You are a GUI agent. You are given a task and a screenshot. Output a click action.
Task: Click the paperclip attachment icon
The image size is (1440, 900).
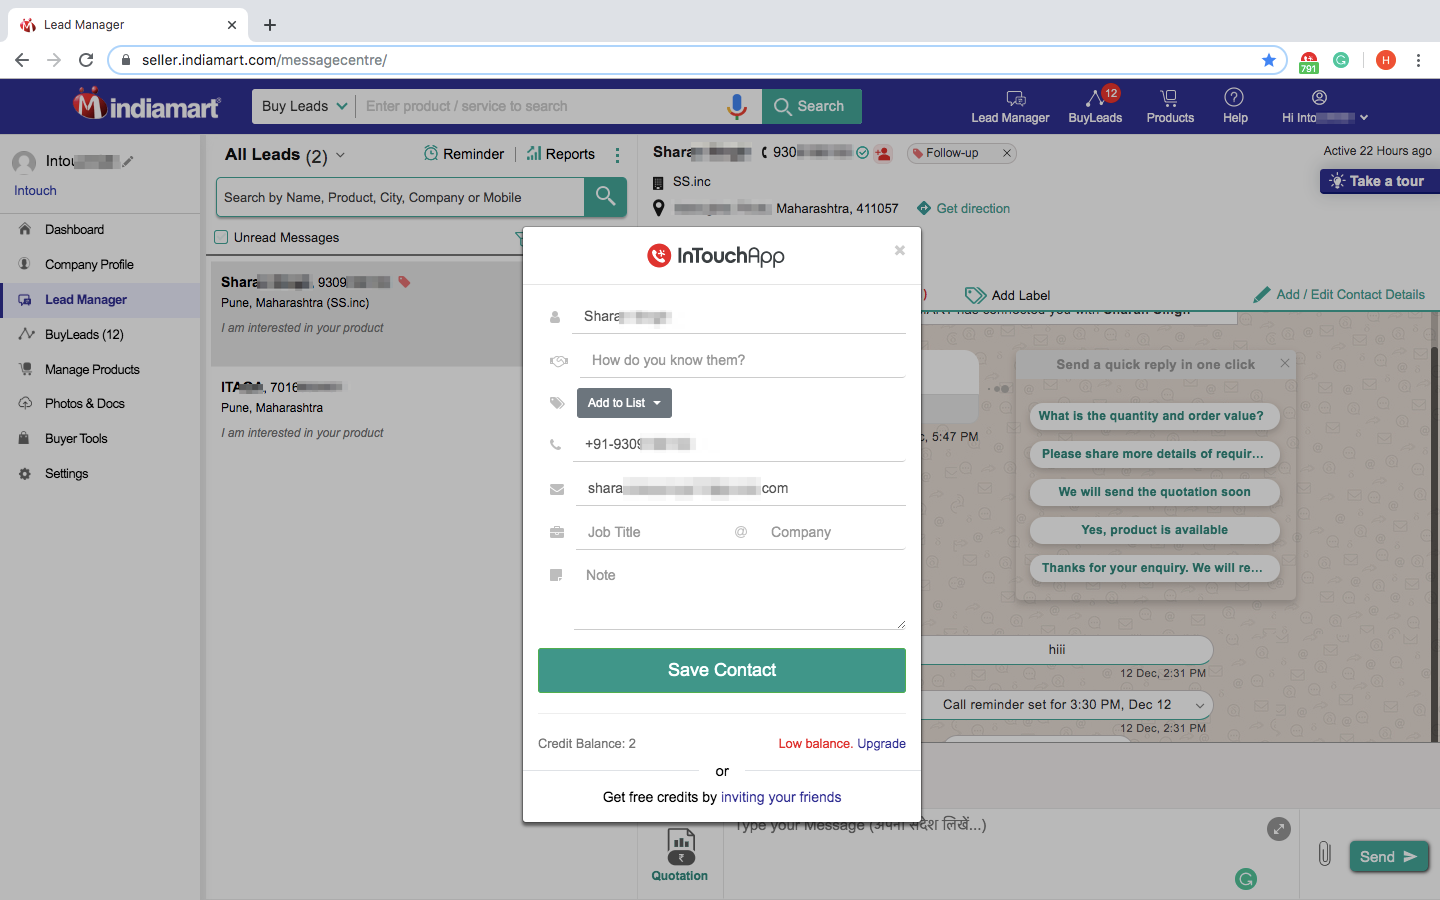point(1324,854)
